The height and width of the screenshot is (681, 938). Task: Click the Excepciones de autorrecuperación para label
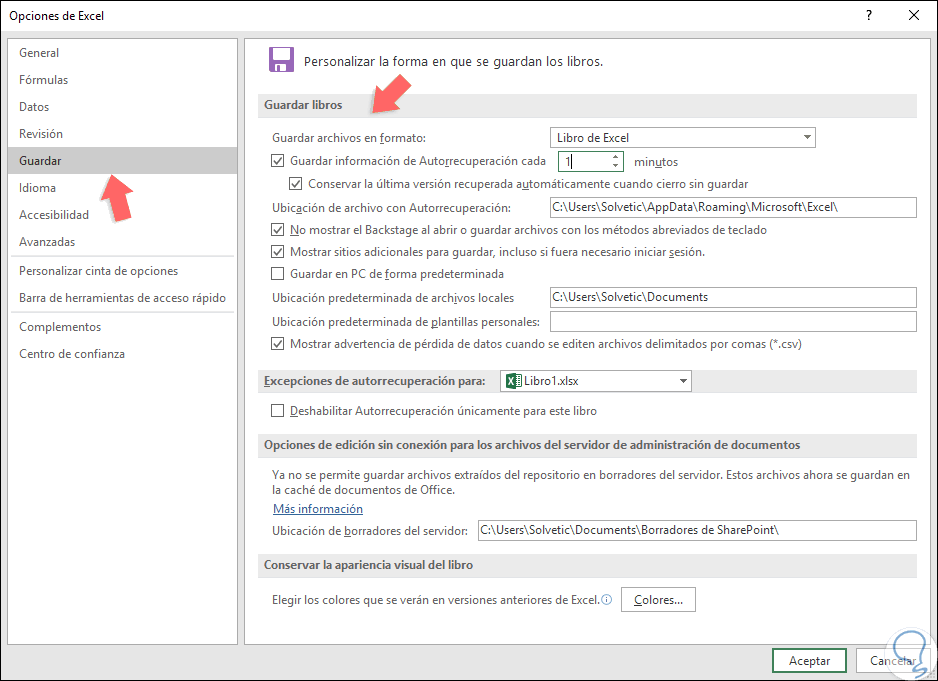point(374,381)
